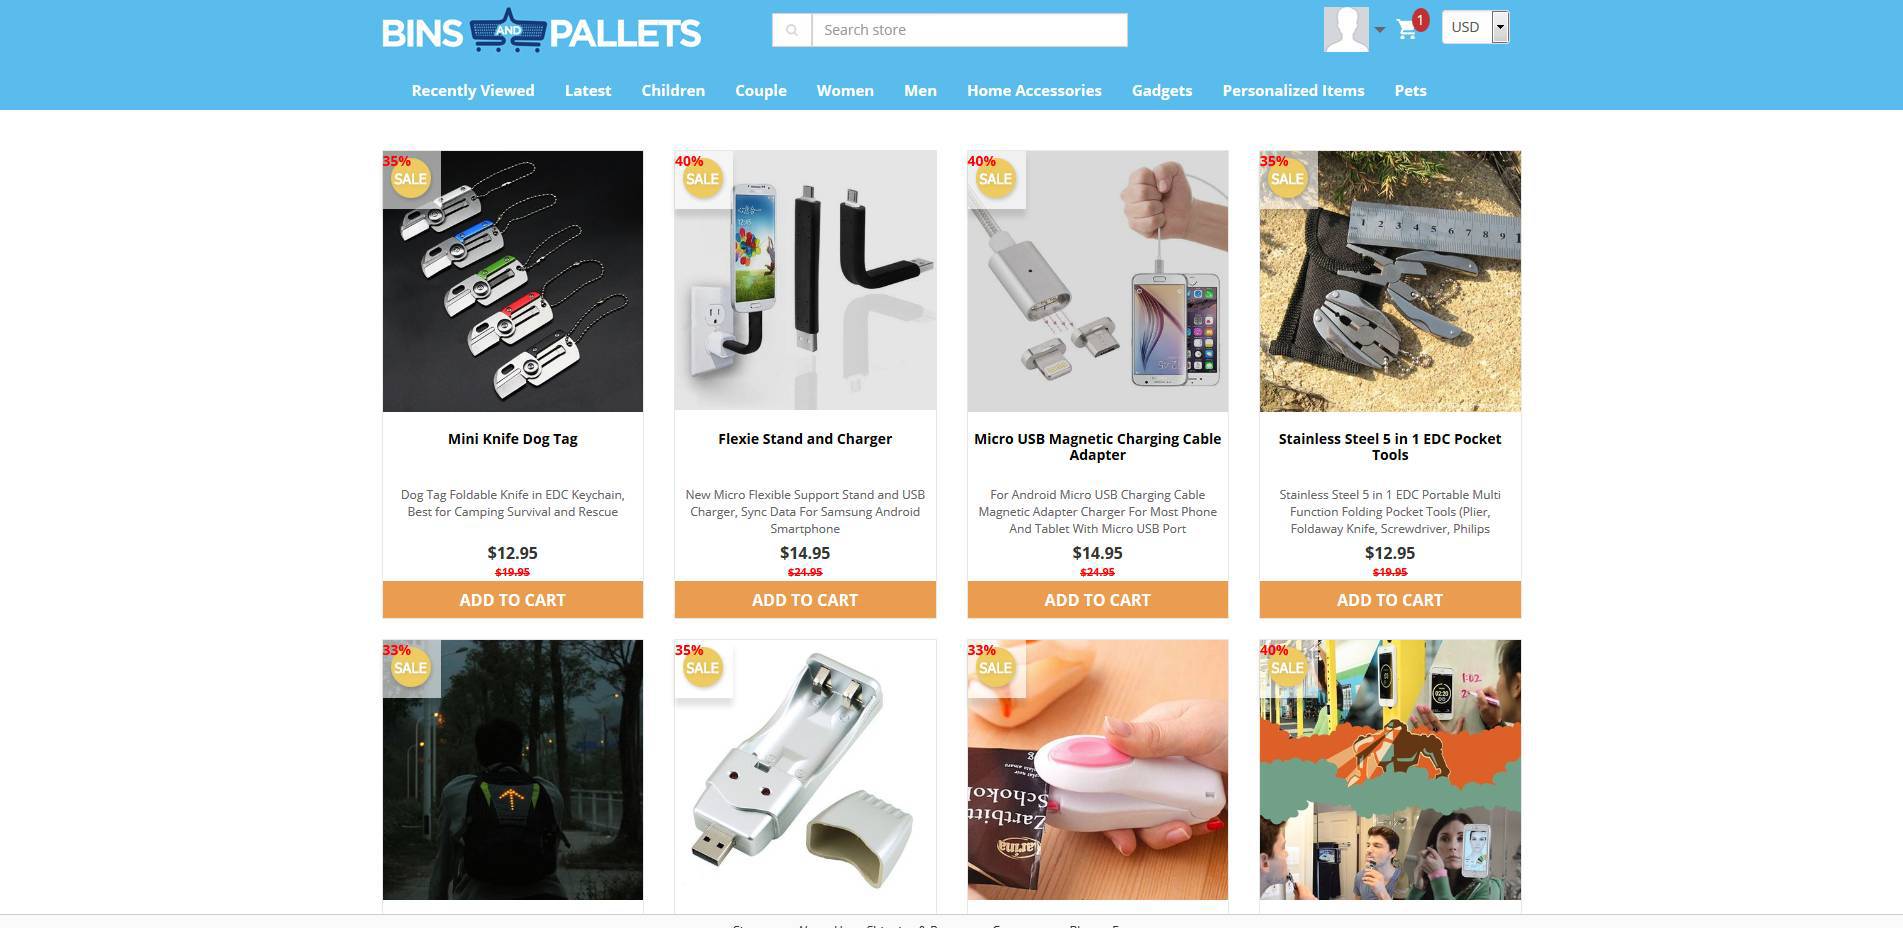Open the USD currency dropdown
This screenshot has width=1903, height=928.
pyautogui.click(x=1475, y=27)
